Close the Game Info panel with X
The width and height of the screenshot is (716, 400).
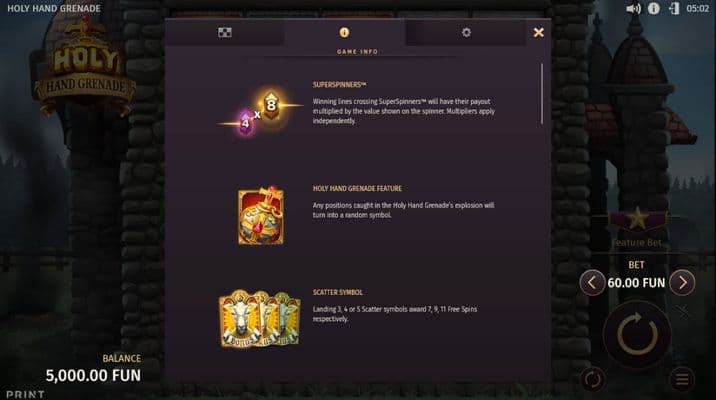[x=538, y=32]
